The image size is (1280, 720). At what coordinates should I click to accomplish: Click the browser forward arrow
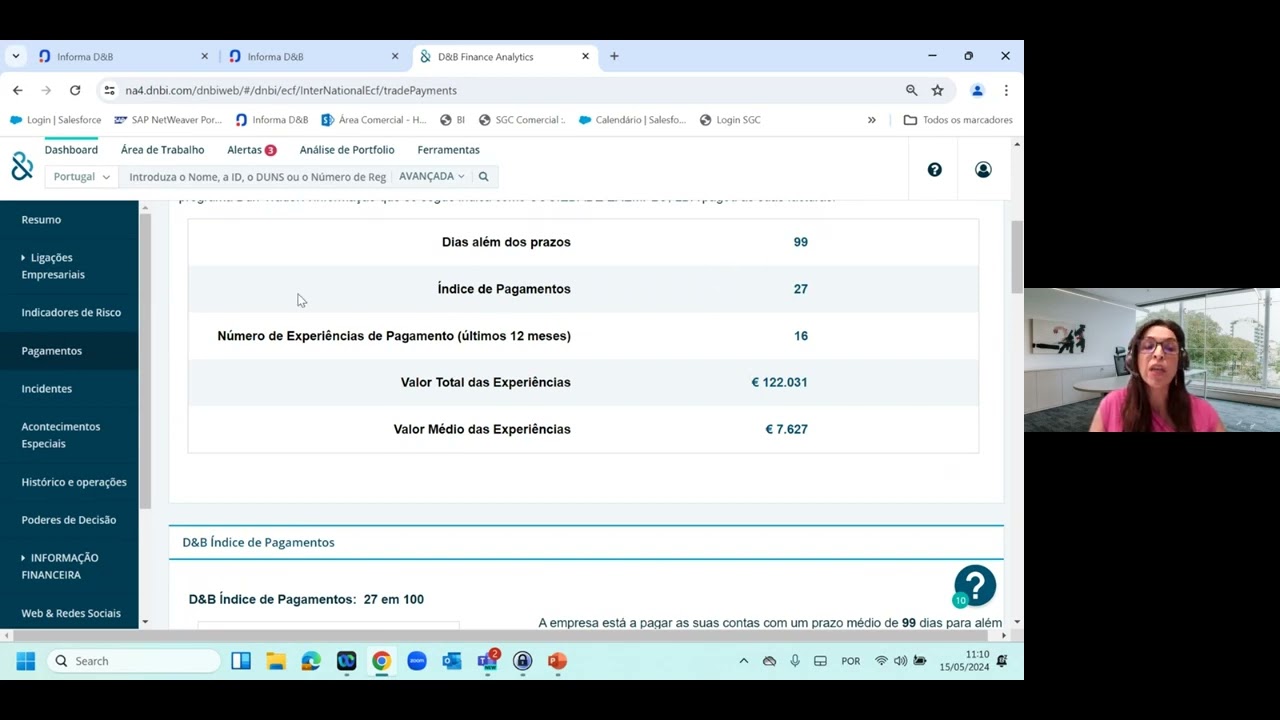pyautogui.click(x=46, y=90)
